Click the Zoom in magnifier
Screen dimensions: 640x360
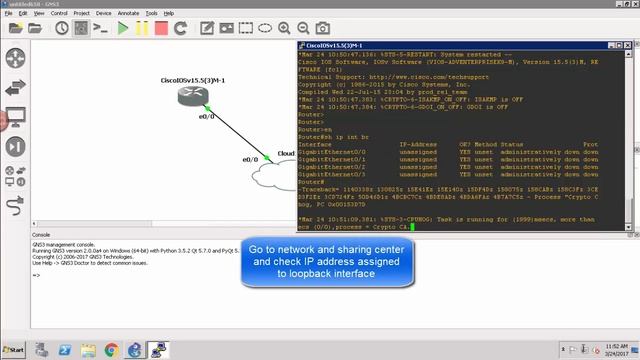pyautogui.click(x=284, y=28)
